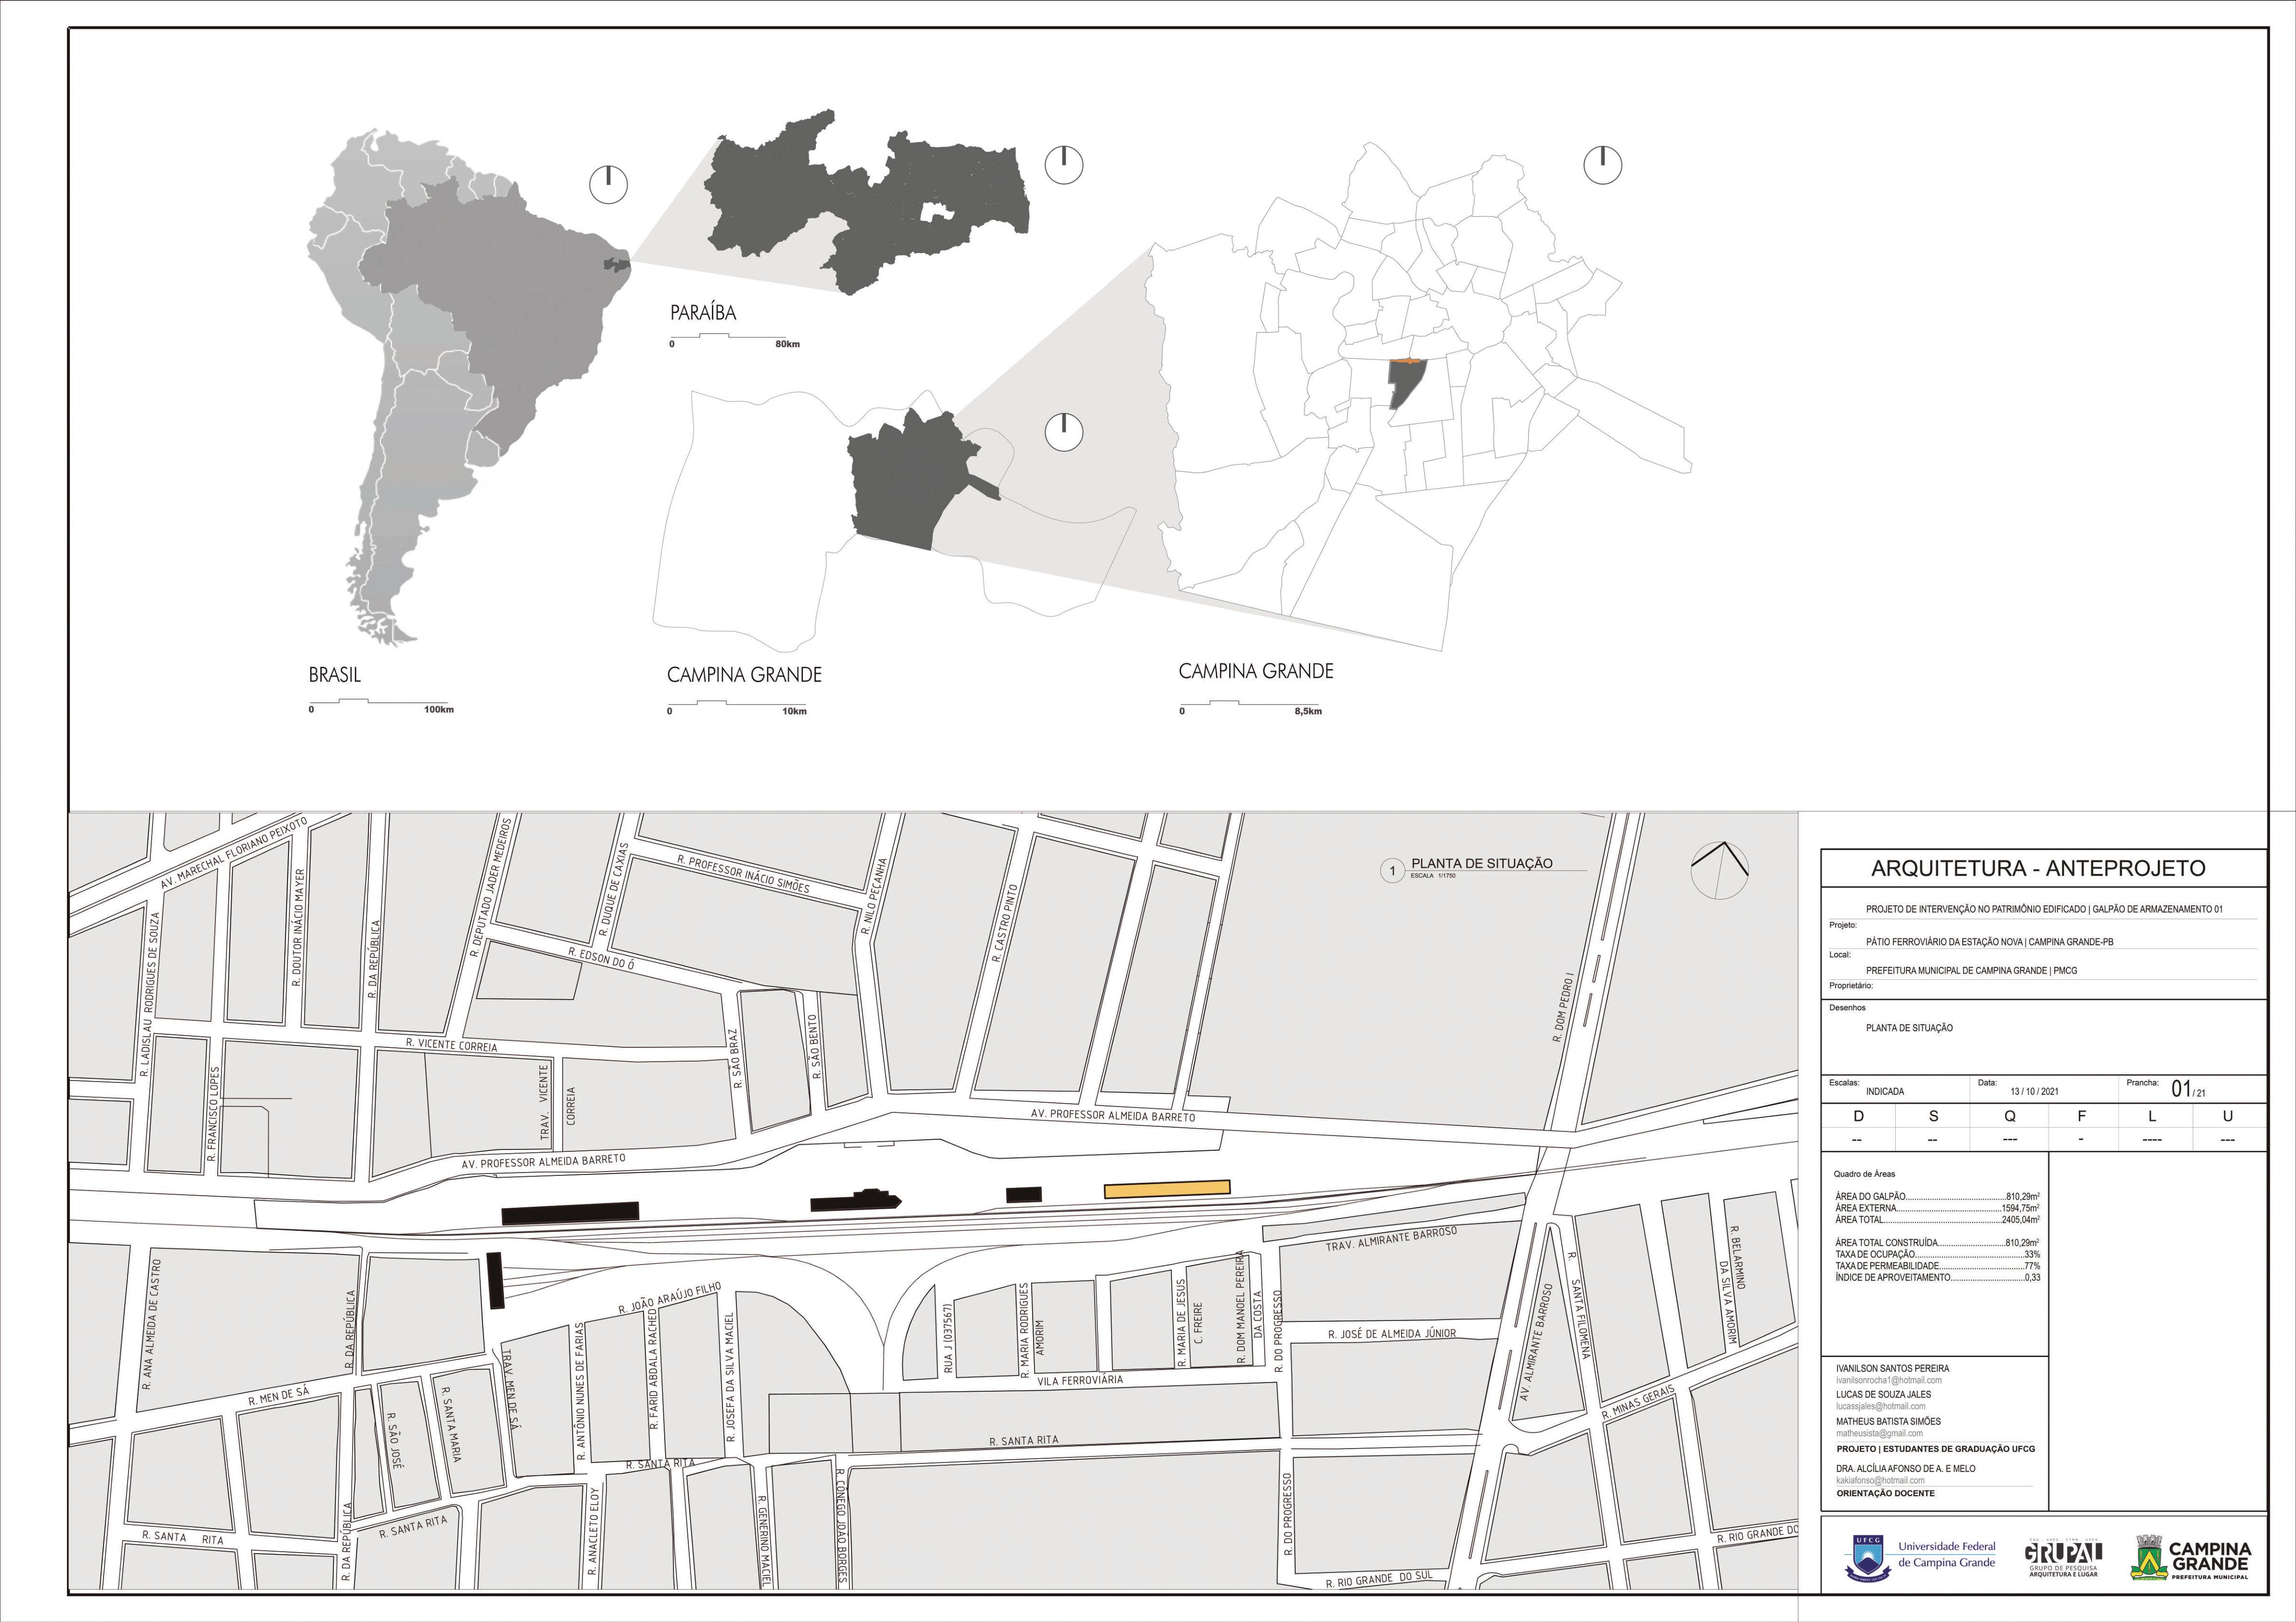
Task: Click the ivanilsonrocha1@hotmail.com email
Action: [x=1888, y=1380]
